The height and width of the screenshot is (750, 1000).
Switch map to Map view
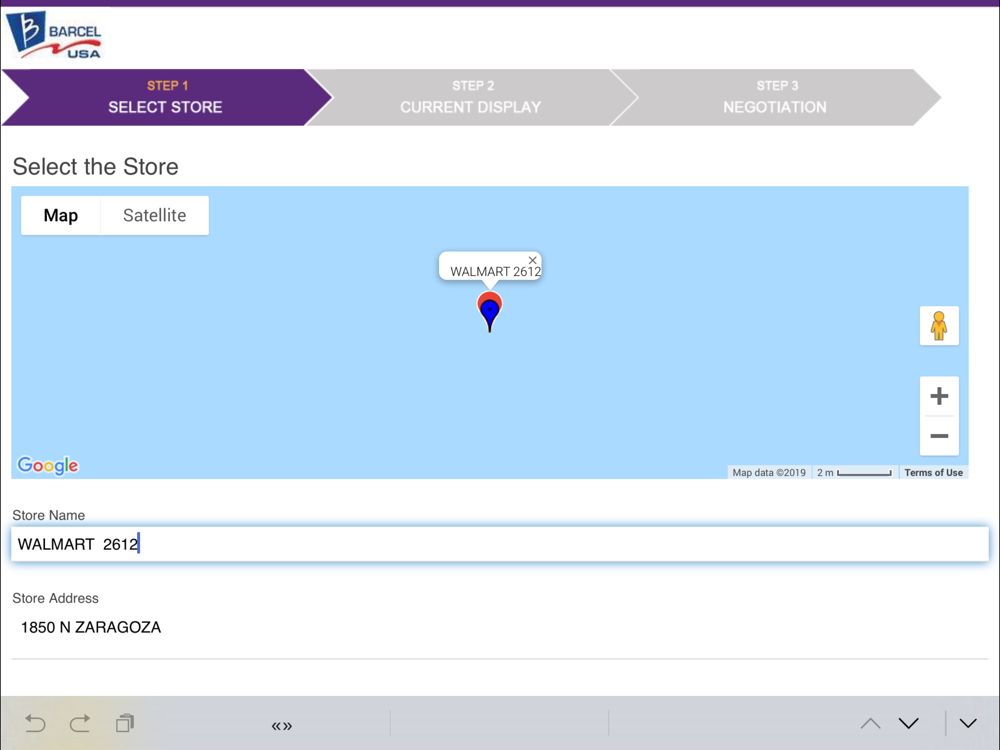61,216
